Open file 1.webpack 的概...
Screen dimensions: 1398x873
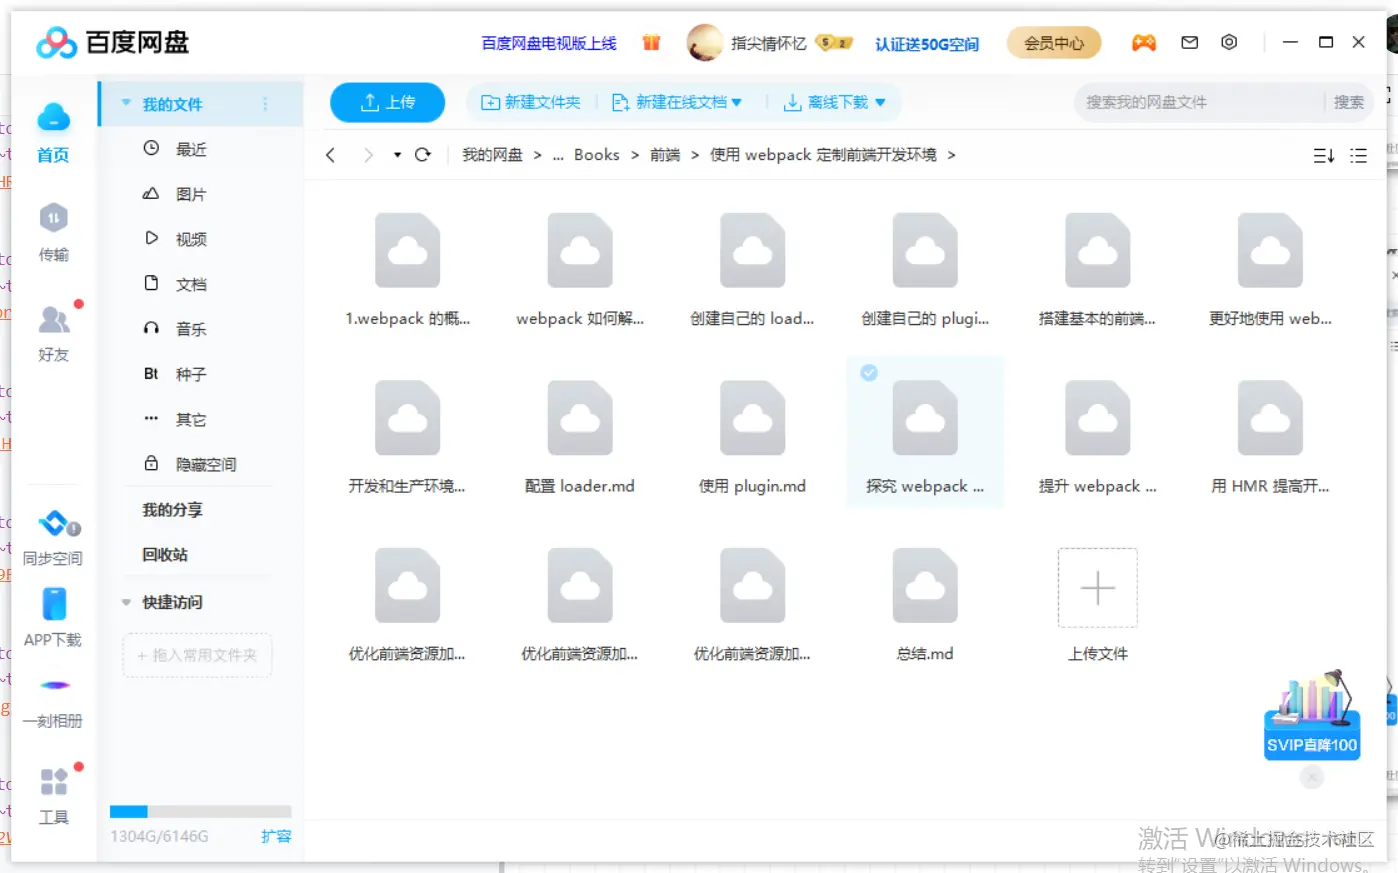pos(407,270)
